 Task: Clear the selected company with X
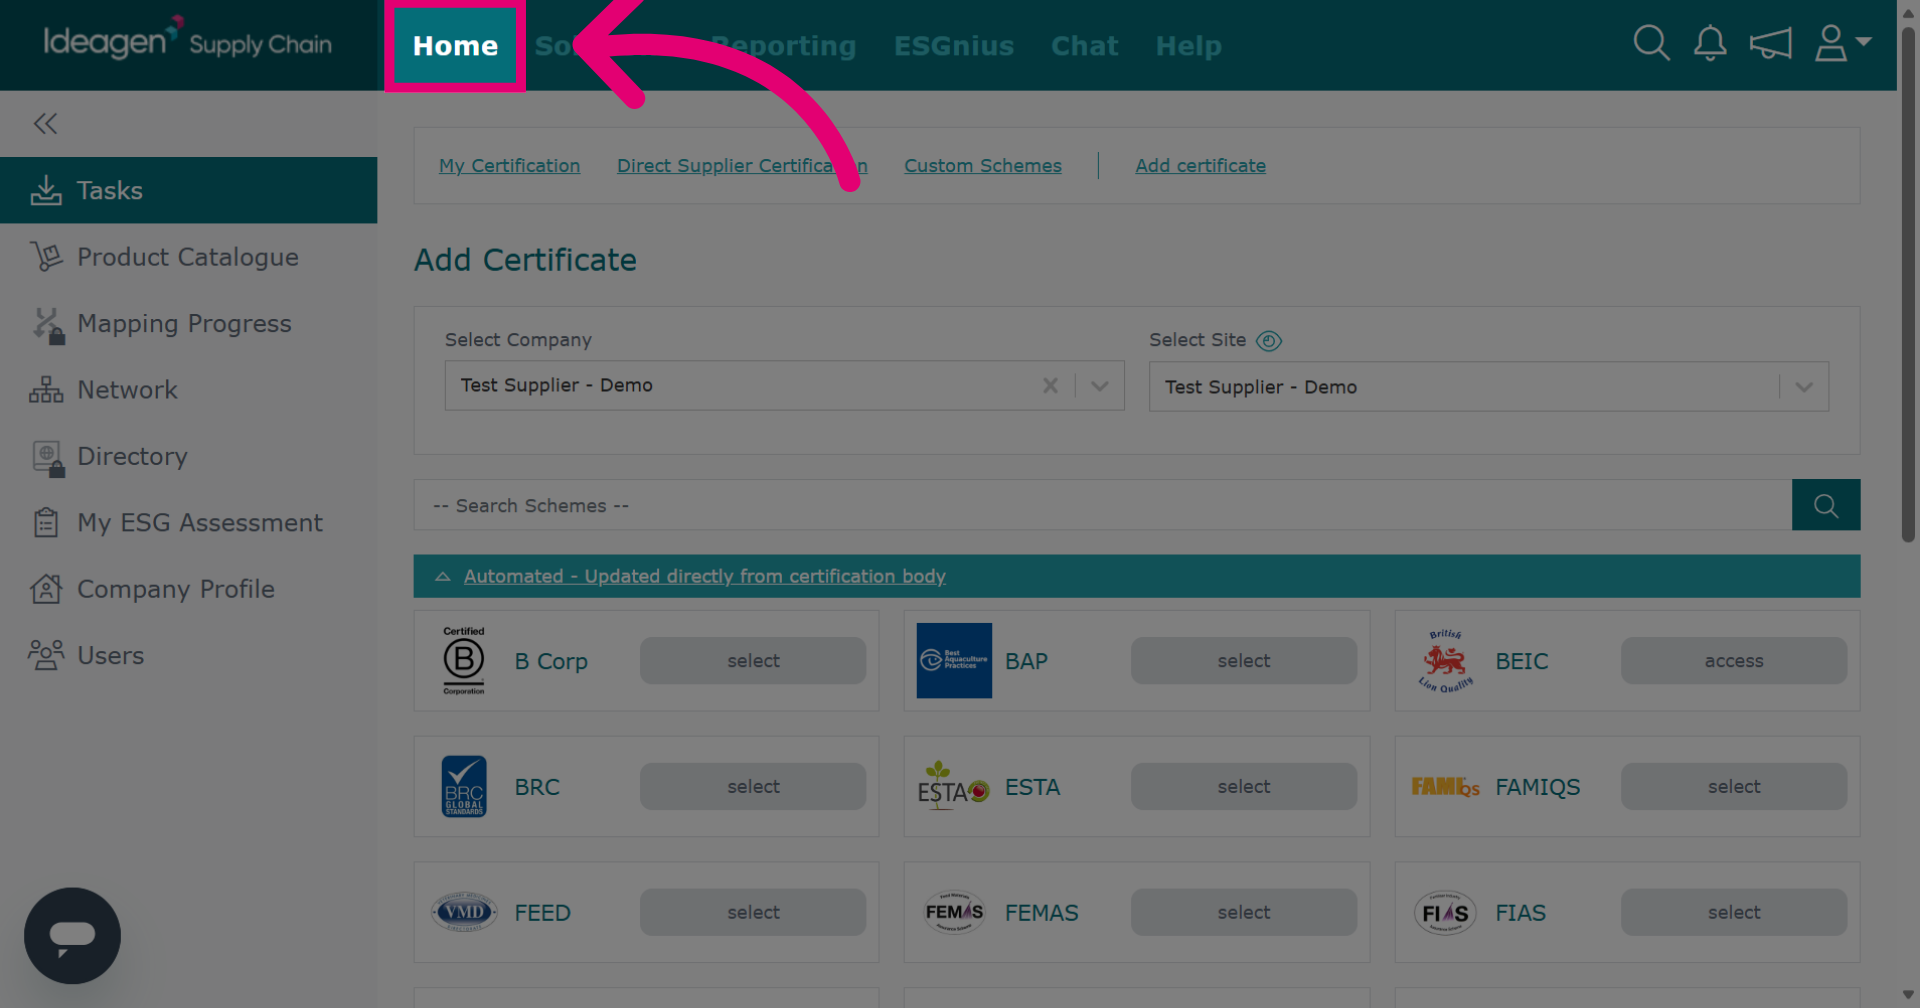[1050, 385]
